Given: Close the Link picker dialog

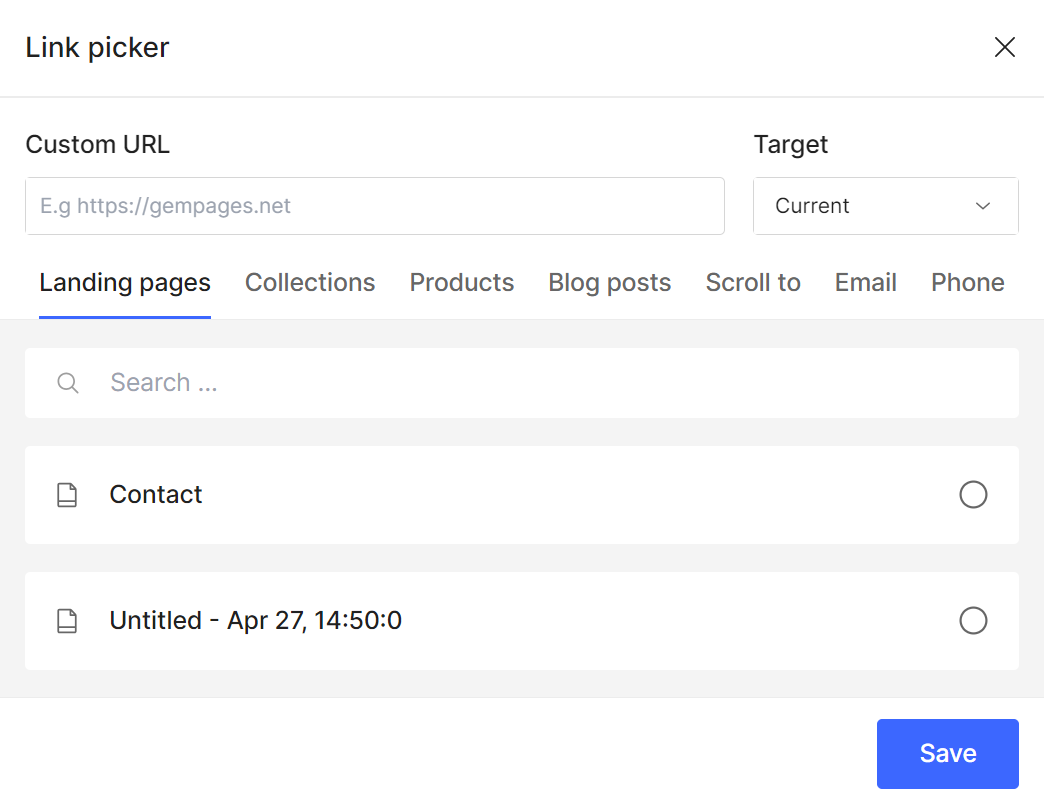Looking at the screenshot, I should click(1004, 47).
